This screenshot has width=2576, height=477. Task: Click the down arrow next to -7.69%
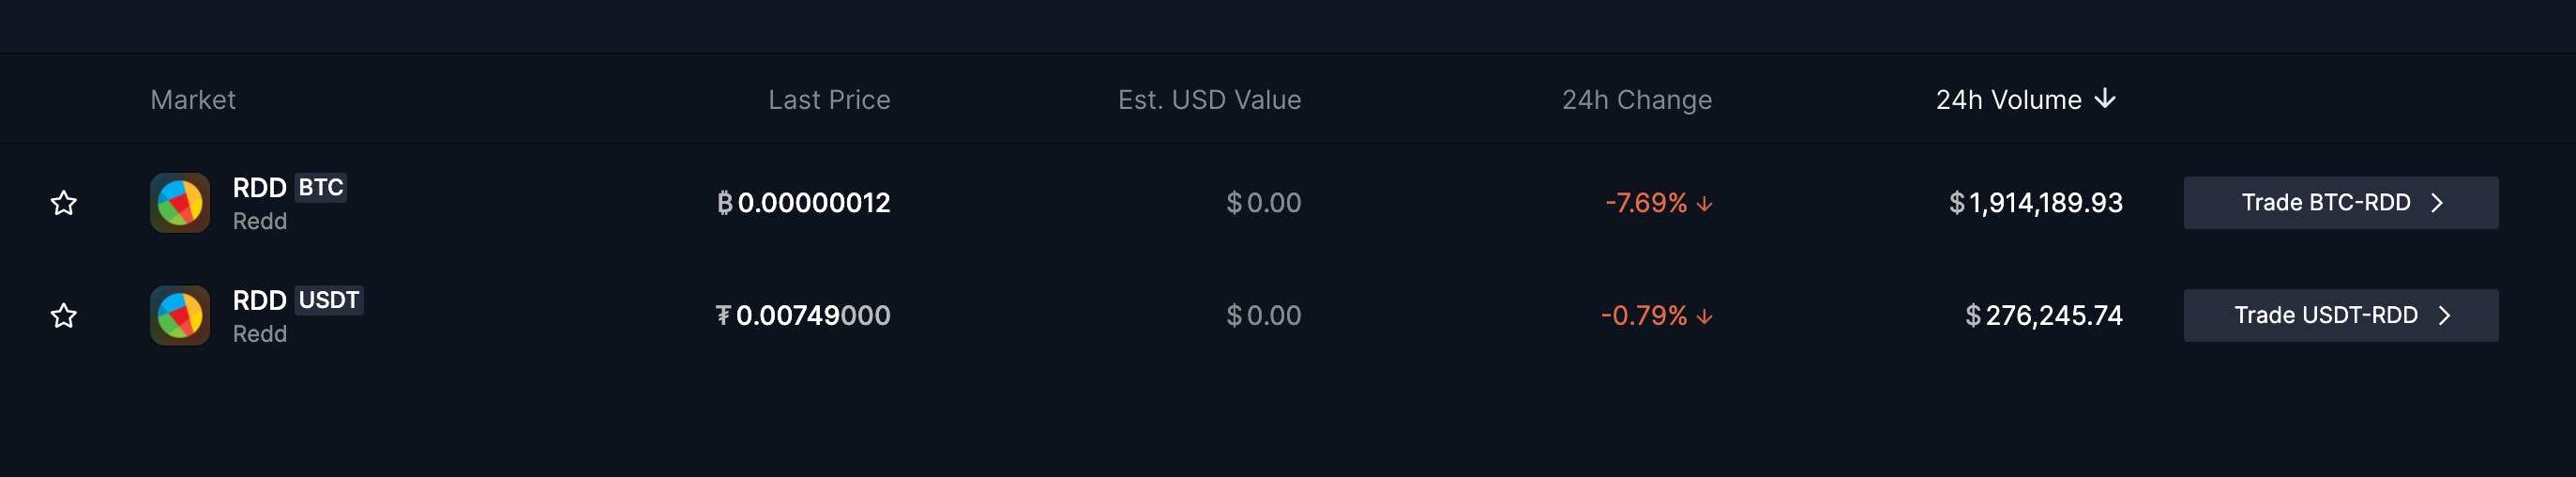click(1705, 204)
